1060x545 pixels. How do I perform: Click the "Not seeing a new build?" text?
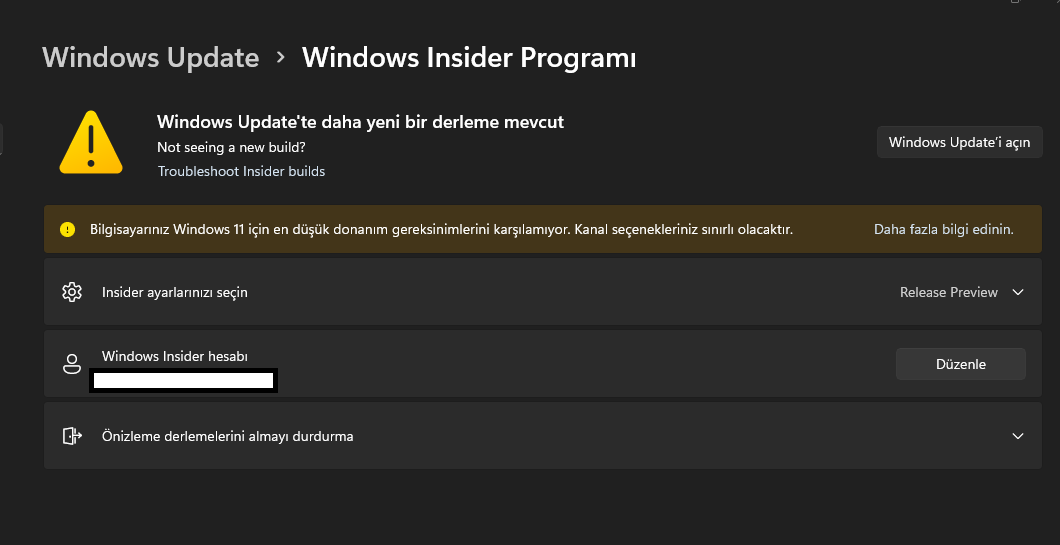coord(231,147)
